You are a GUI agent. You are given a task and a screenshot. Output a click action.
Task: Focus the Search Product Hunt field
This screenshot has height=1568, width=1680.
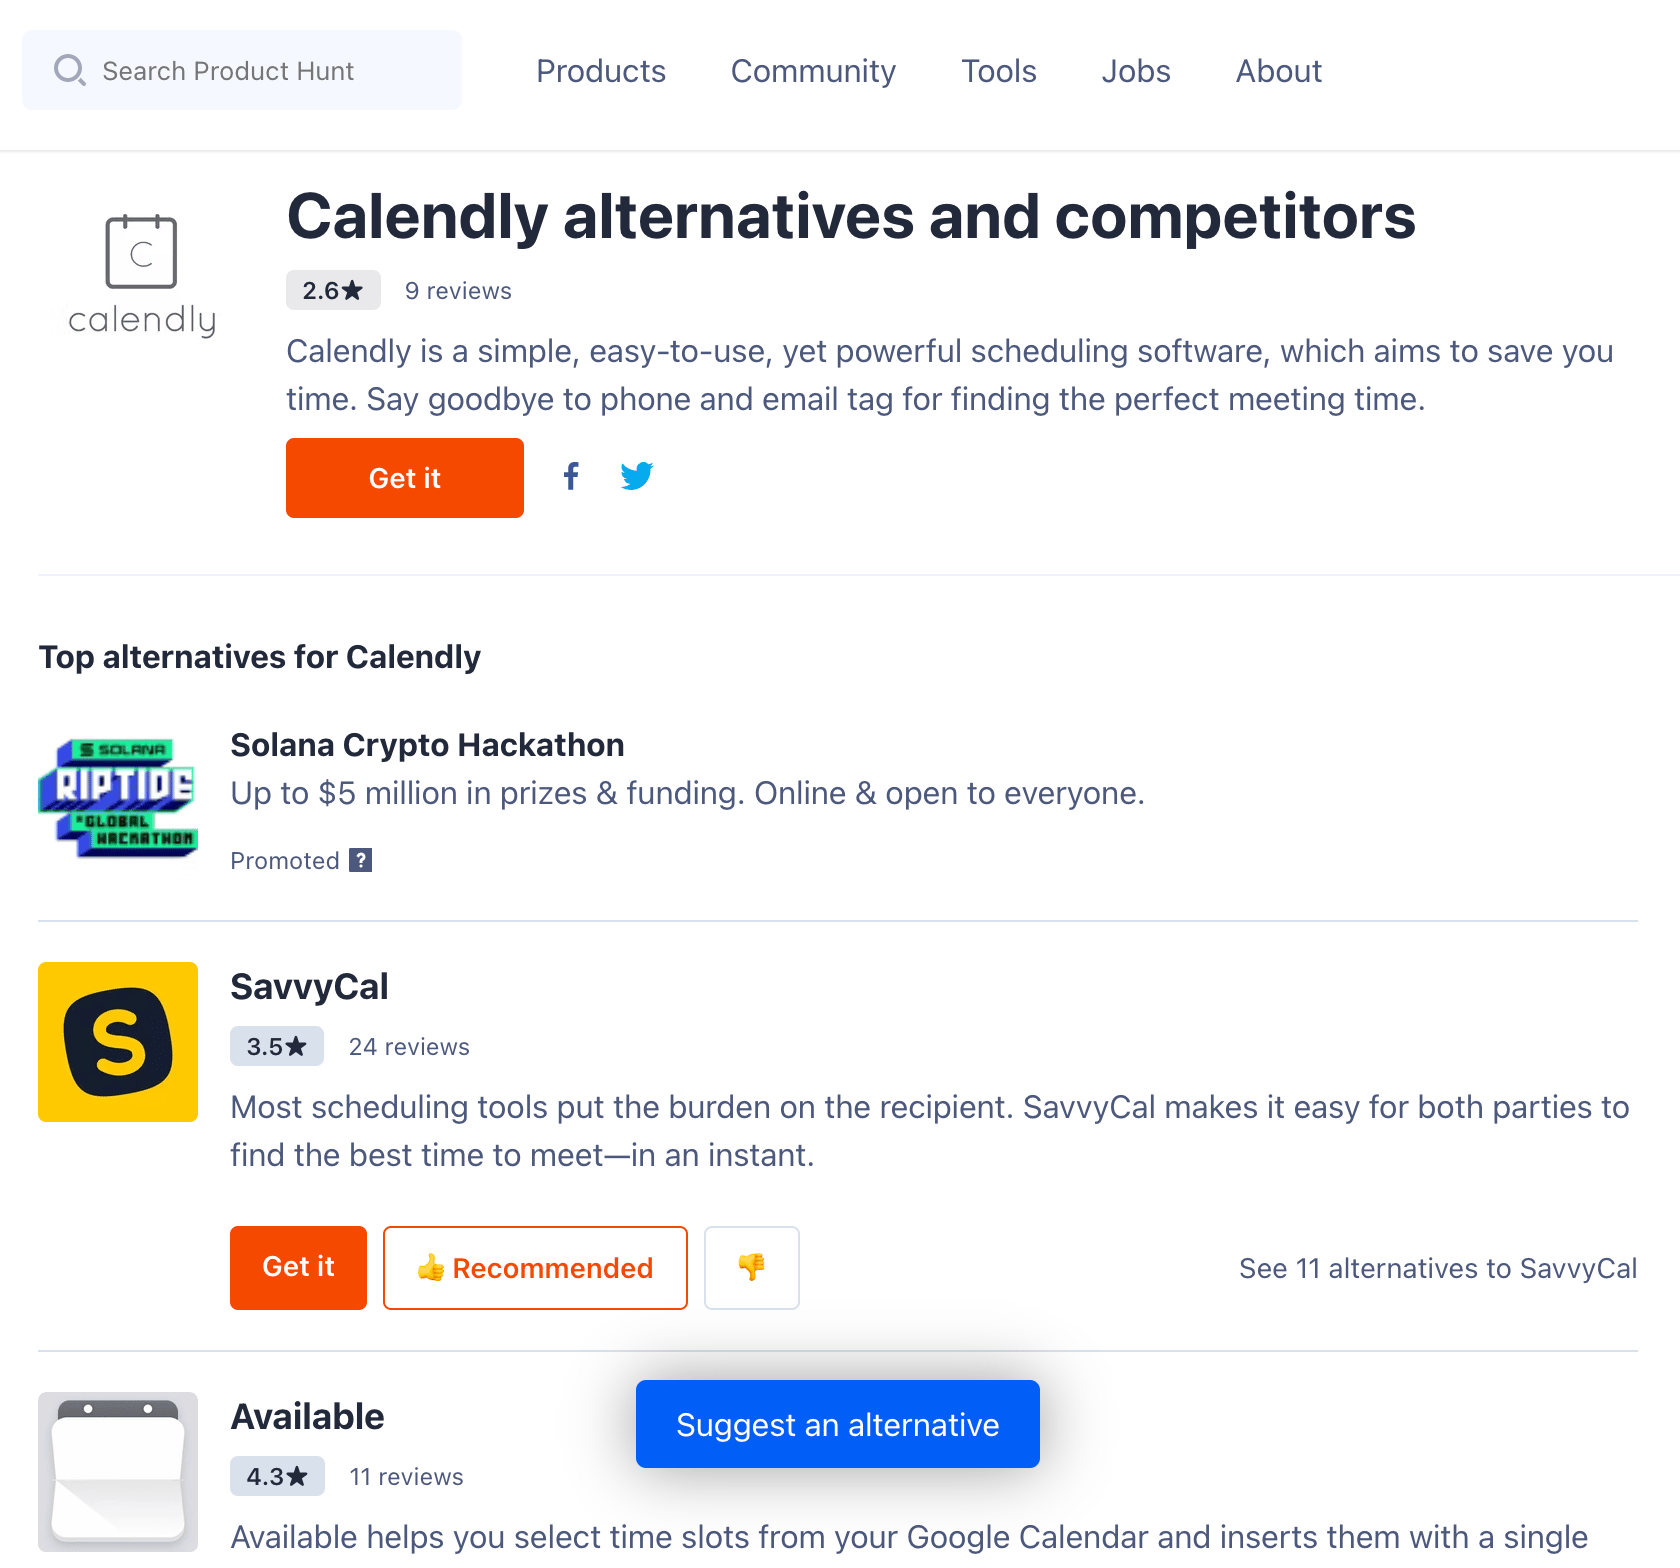click(x=242, y=70)
